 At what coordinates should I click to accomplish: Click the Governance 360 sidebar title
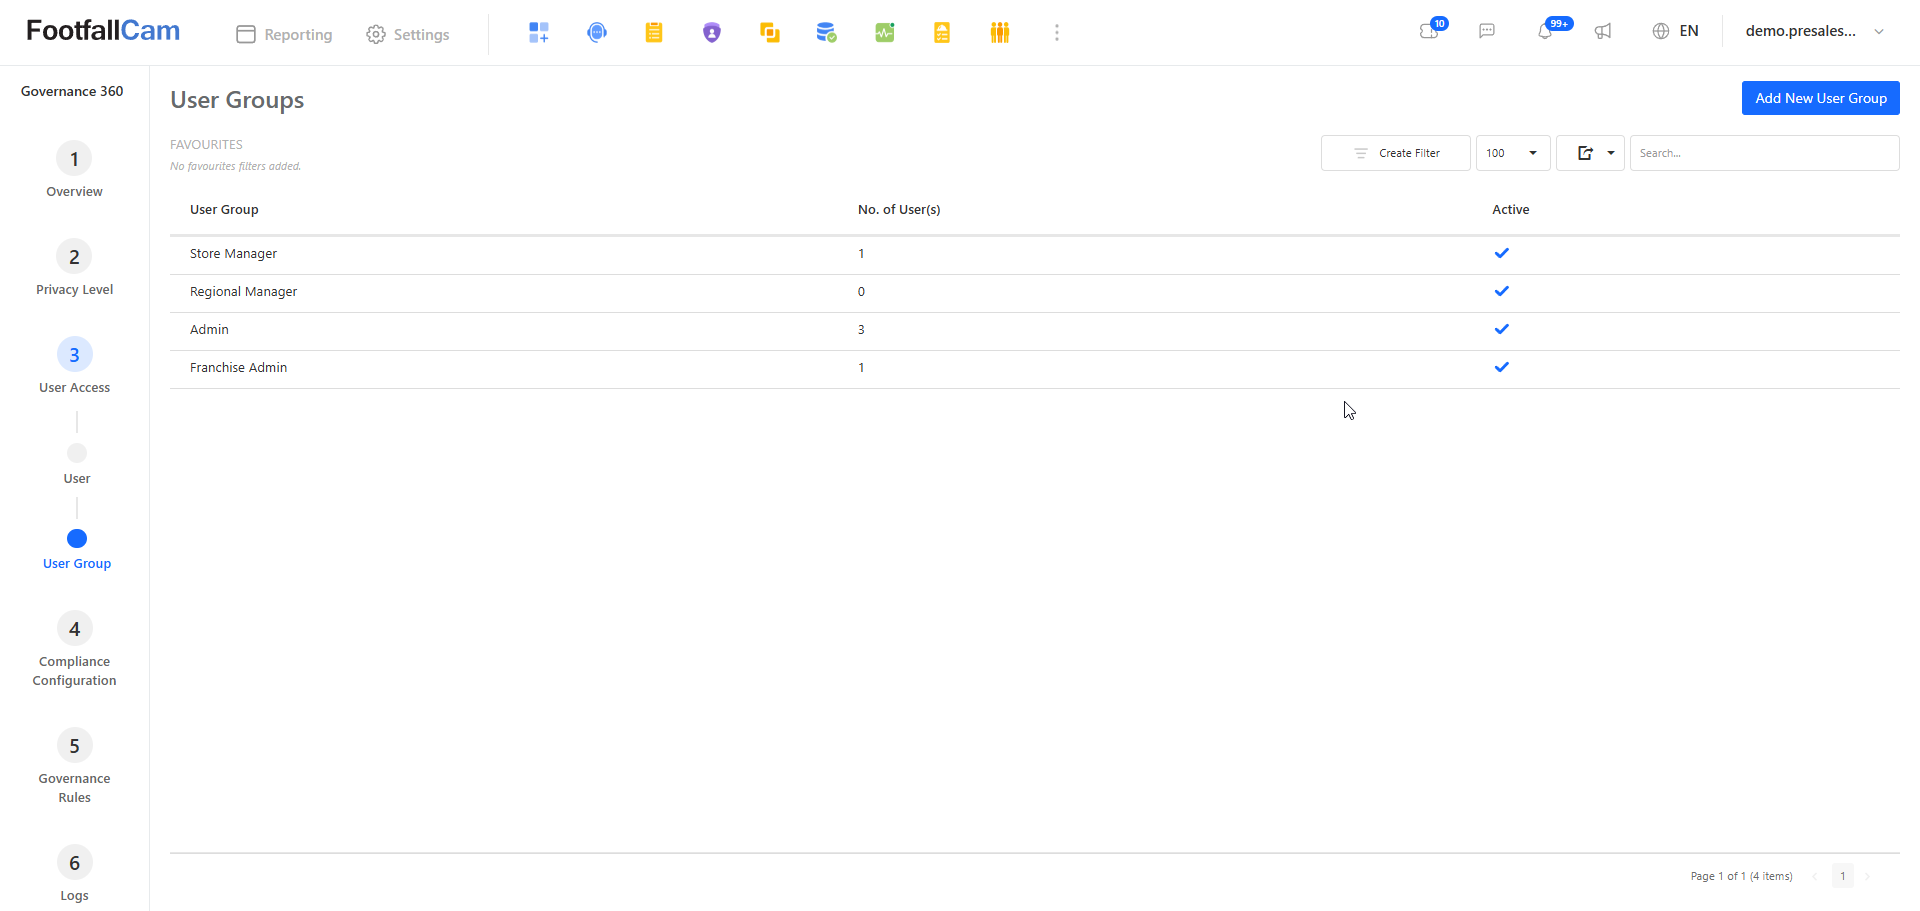(x=72, y=91)
